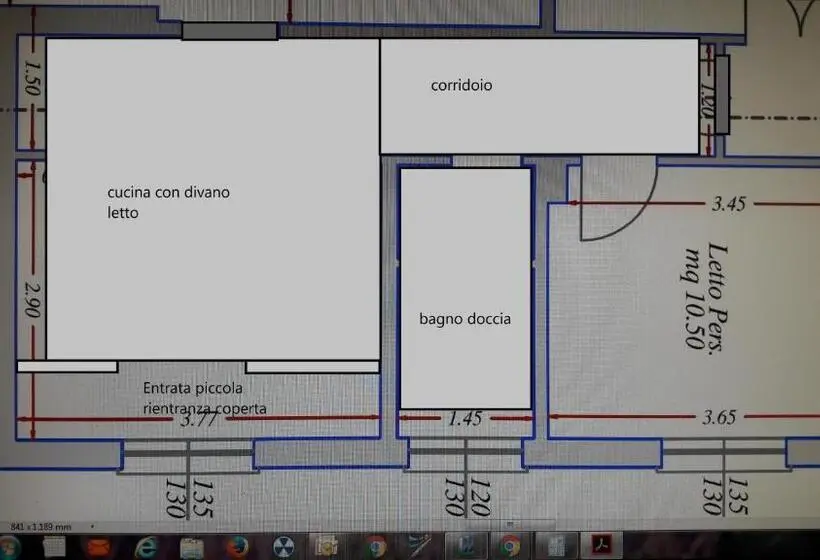Open the orange app icon on taskbar
Image resolution: width=820 pixels, height=560 pixels.
pyautogui.click(x=99, y=547)
